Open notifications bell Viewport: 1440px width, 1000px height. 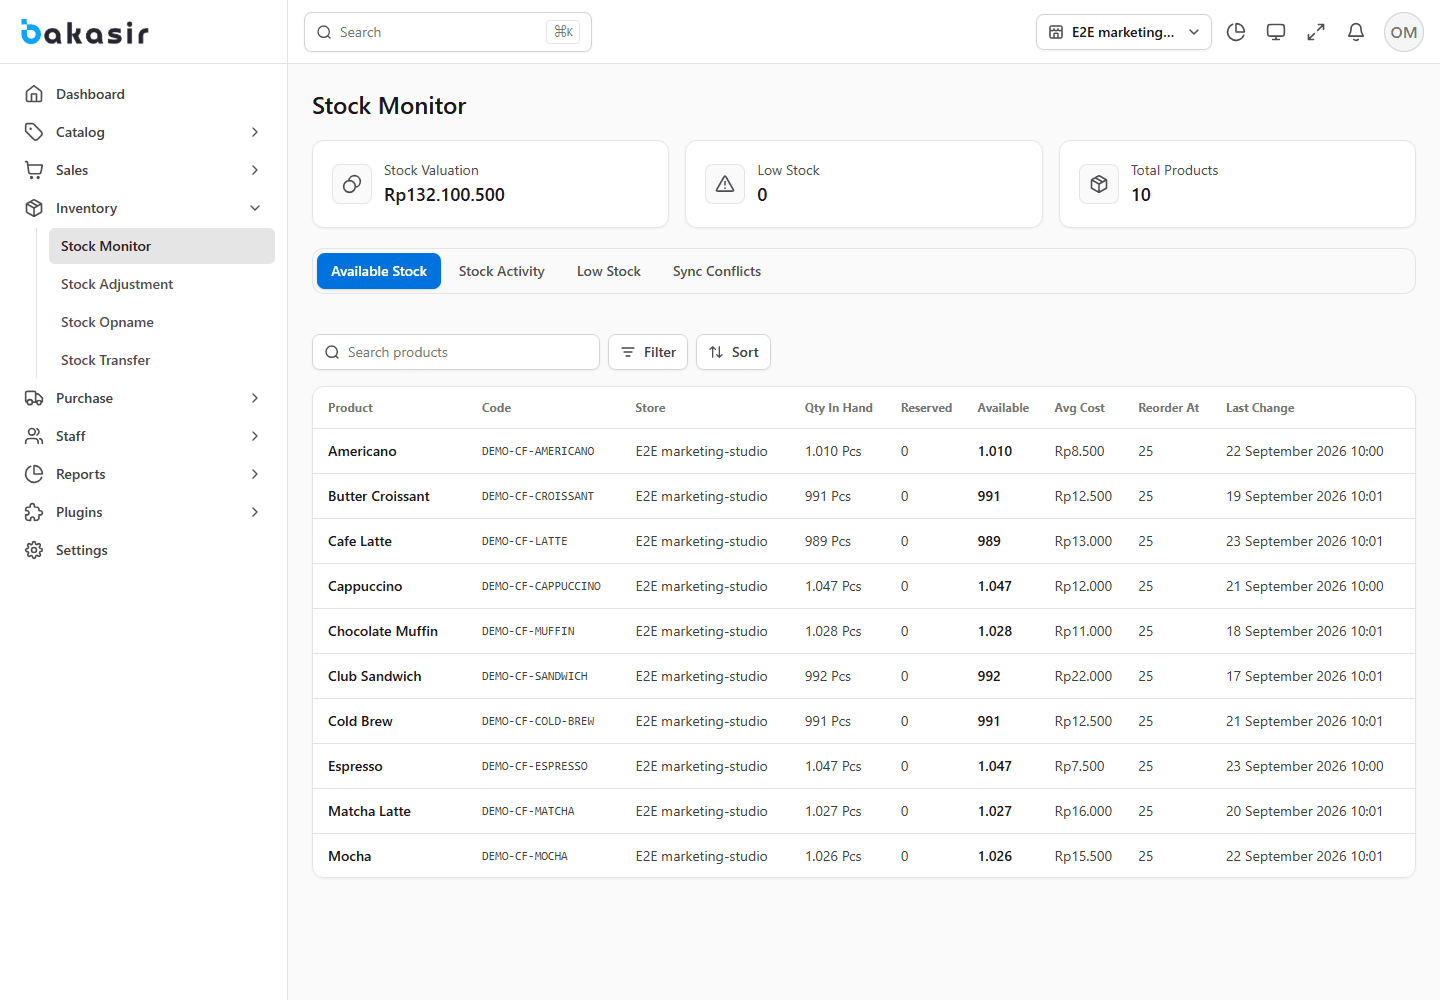(1356, 32)
